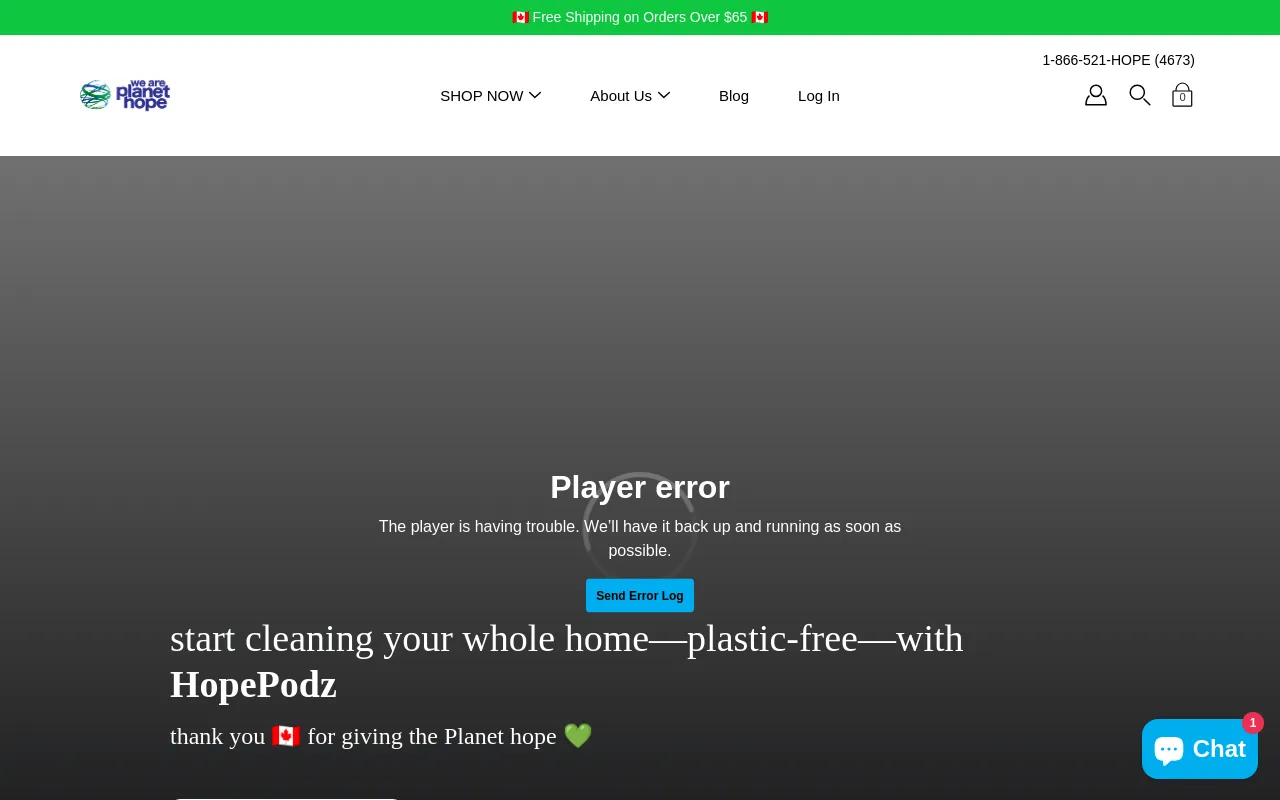This screenshot has width=1280, height=800.
Task: Go home via Planet Hope logo
Action: pos(125,95)
